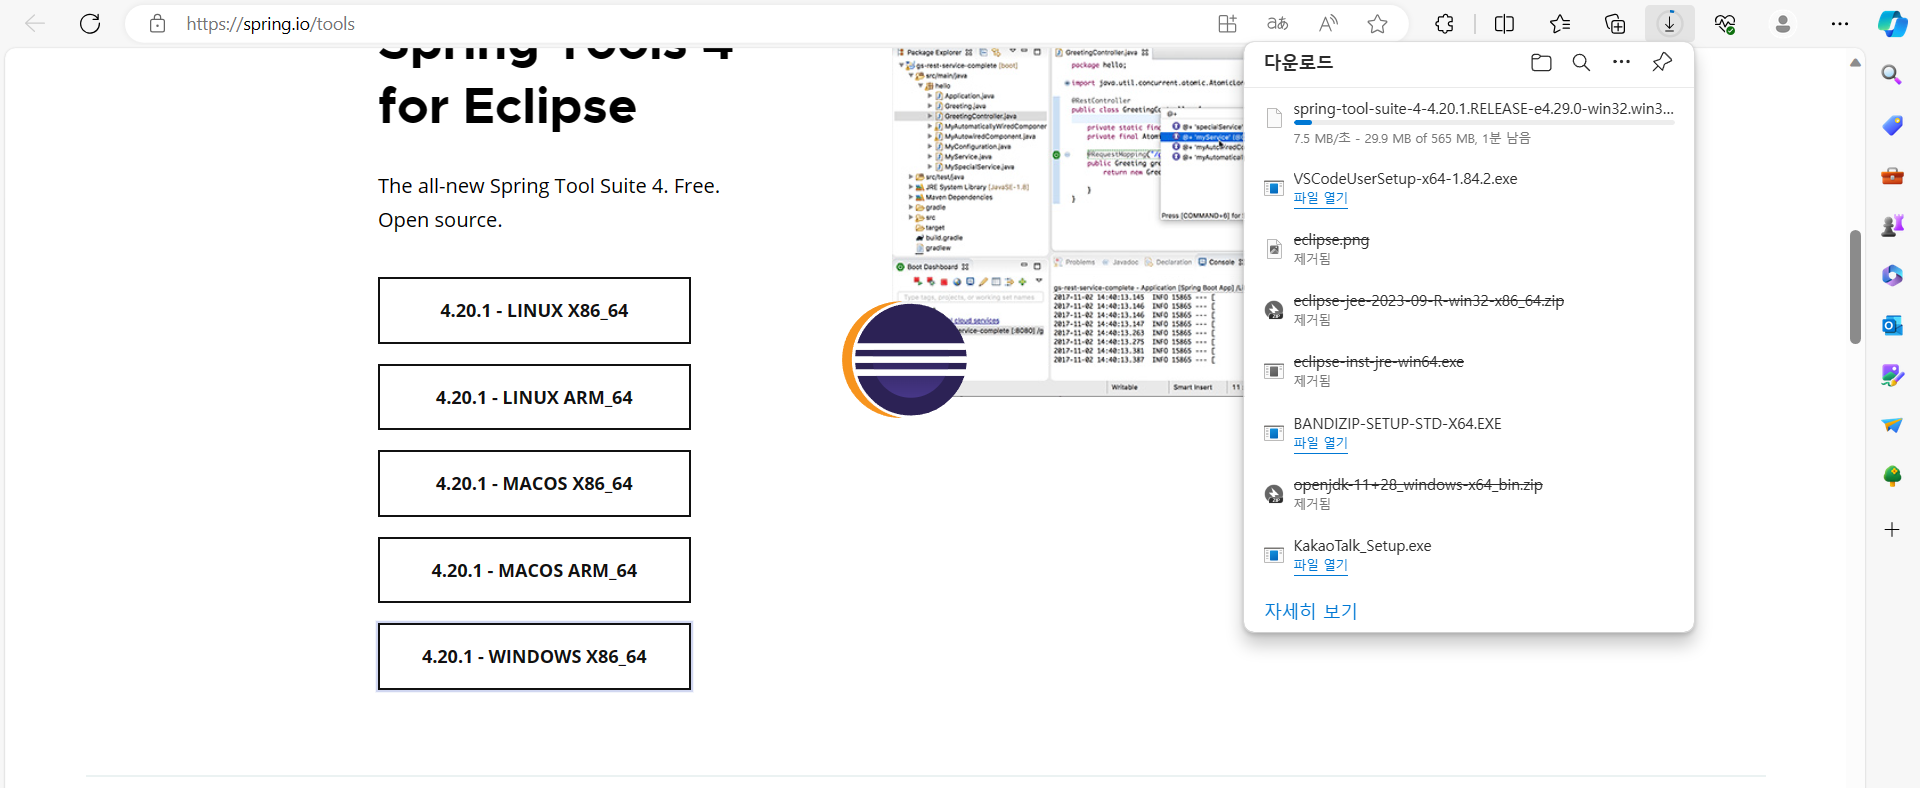Click the back arrow in the browser toolbar
The height and width of the screenshot is (788, 1920).
tap(35, 24)
